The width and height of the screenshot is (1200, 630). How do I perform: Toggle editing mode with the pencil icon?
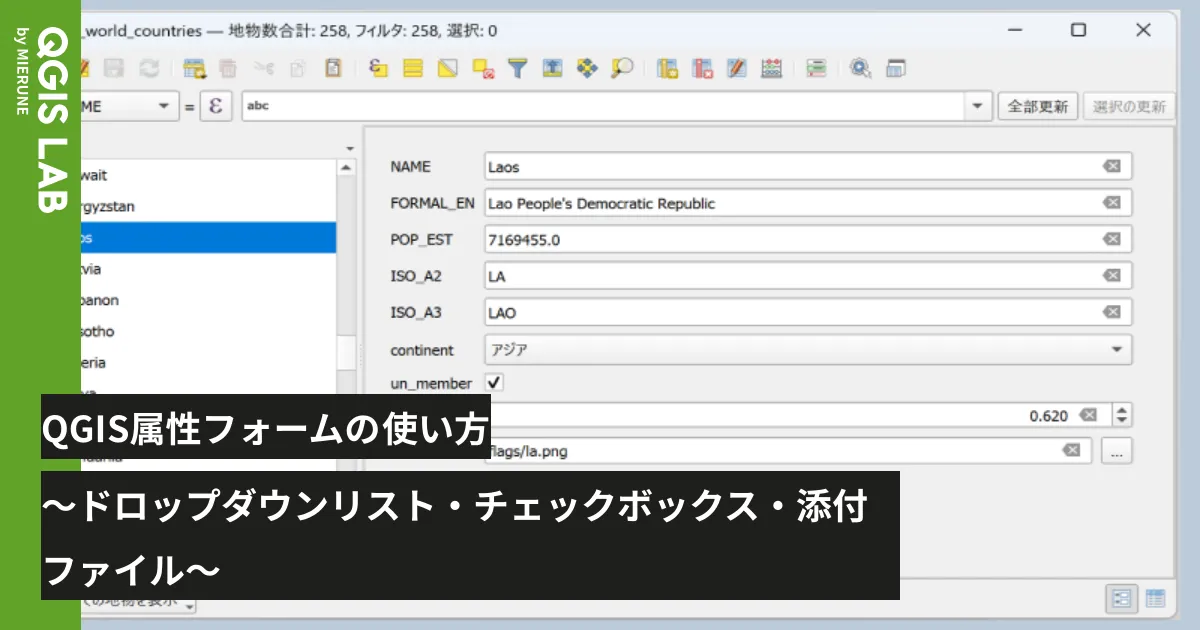pos(85,67)
